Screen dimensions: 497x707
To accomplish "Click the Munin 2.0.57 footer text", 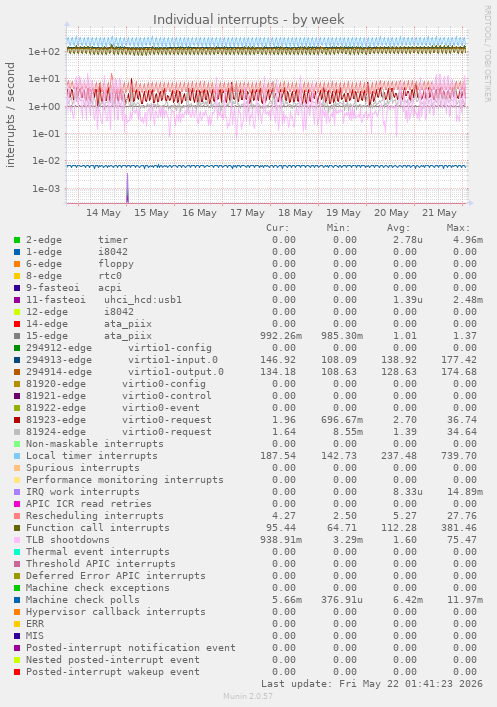I will pyautogui.click(x=248, y=696).
